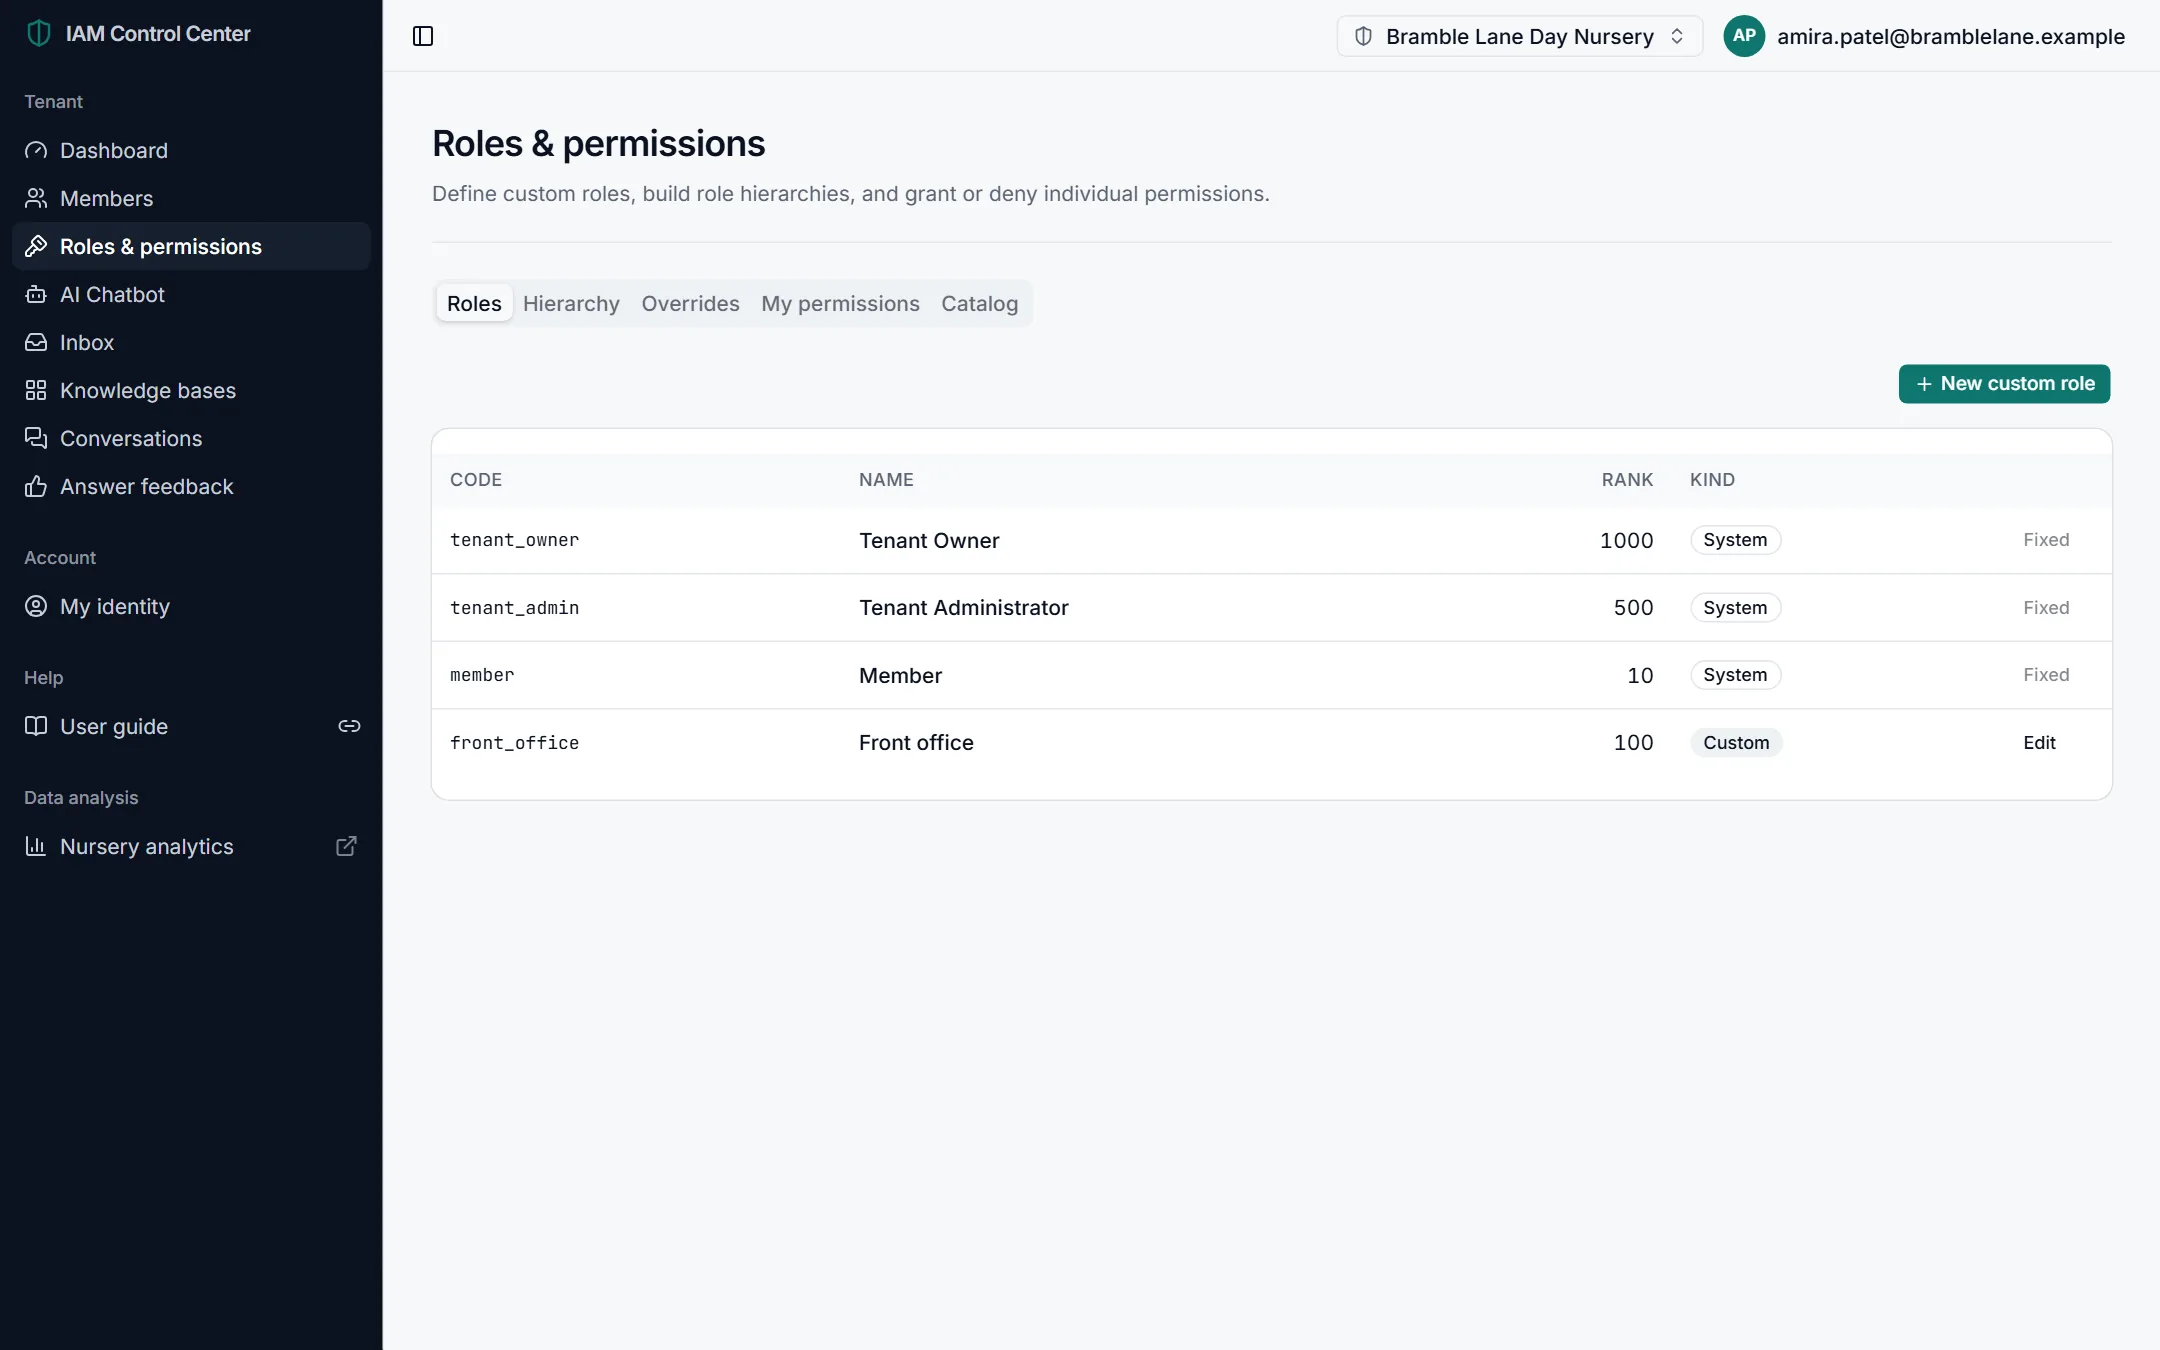Click the Conversations chat bubbles icon
This screenshot has width=2160, height=1350.
(x=36, y=438)
